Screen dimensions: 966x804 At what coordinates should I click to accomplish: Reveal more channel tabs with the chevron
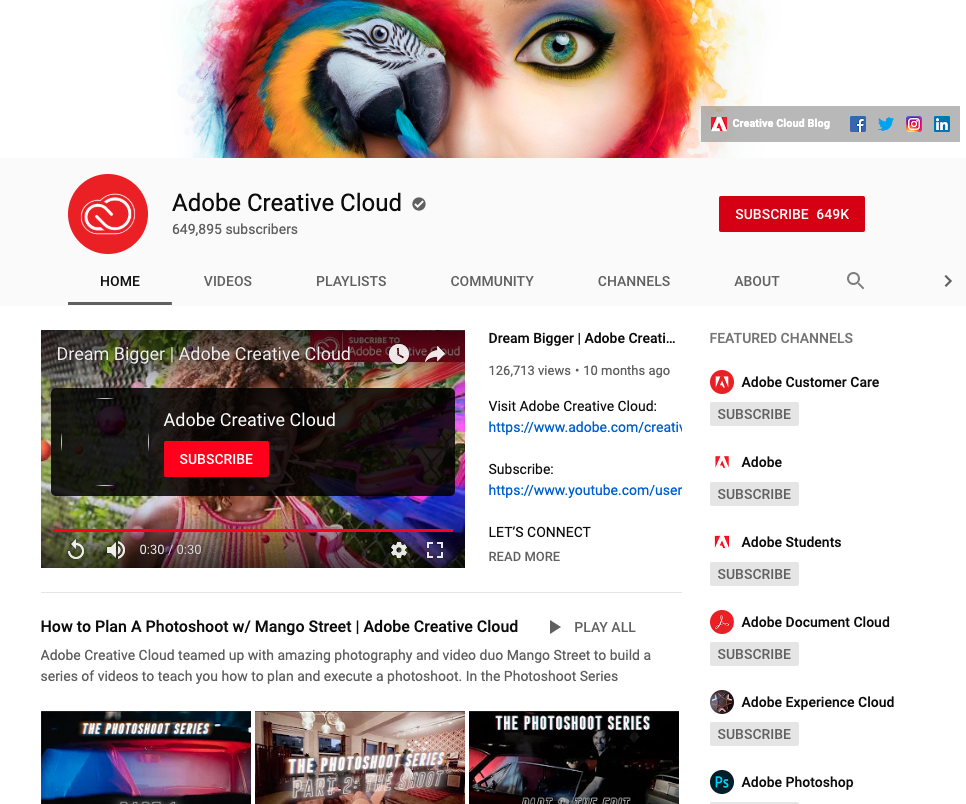[x=947, y=281]
